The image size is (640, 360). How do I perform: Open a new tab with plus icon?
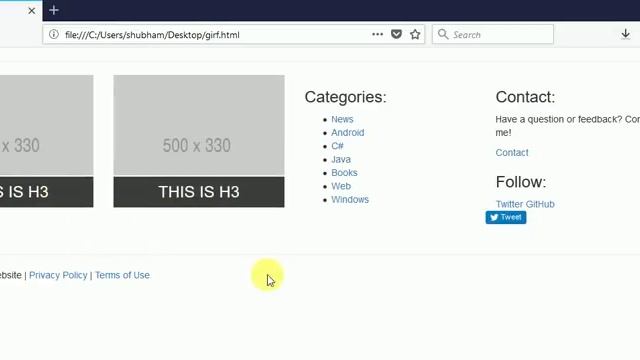[x=54, y=10]
